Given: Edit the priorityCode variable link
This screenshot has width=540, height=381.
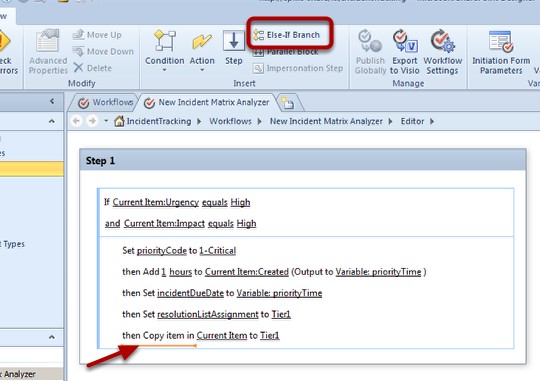Looking at the screenshot, I should pos(162,251).
